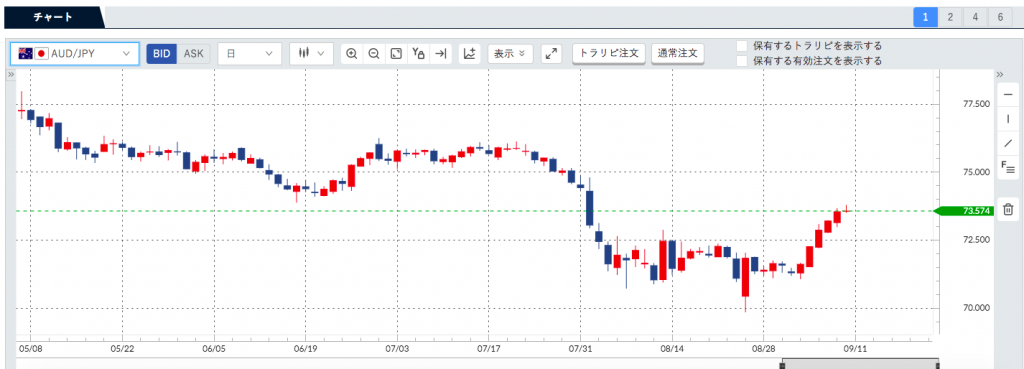This screenshot has height=369, width=1024.
Task: Click the 77.500 price axis label
Action: click(976, 104)
